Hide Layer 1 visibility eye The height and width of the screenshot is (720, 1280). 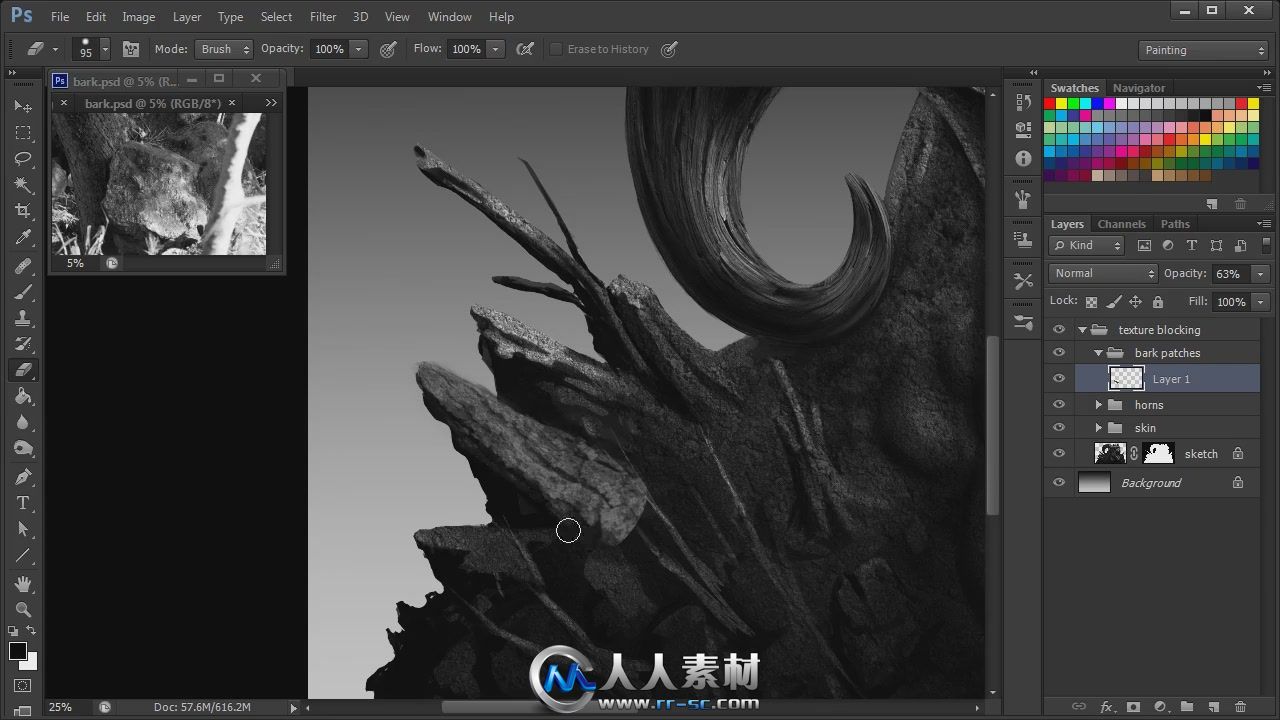click(1059, 379)
